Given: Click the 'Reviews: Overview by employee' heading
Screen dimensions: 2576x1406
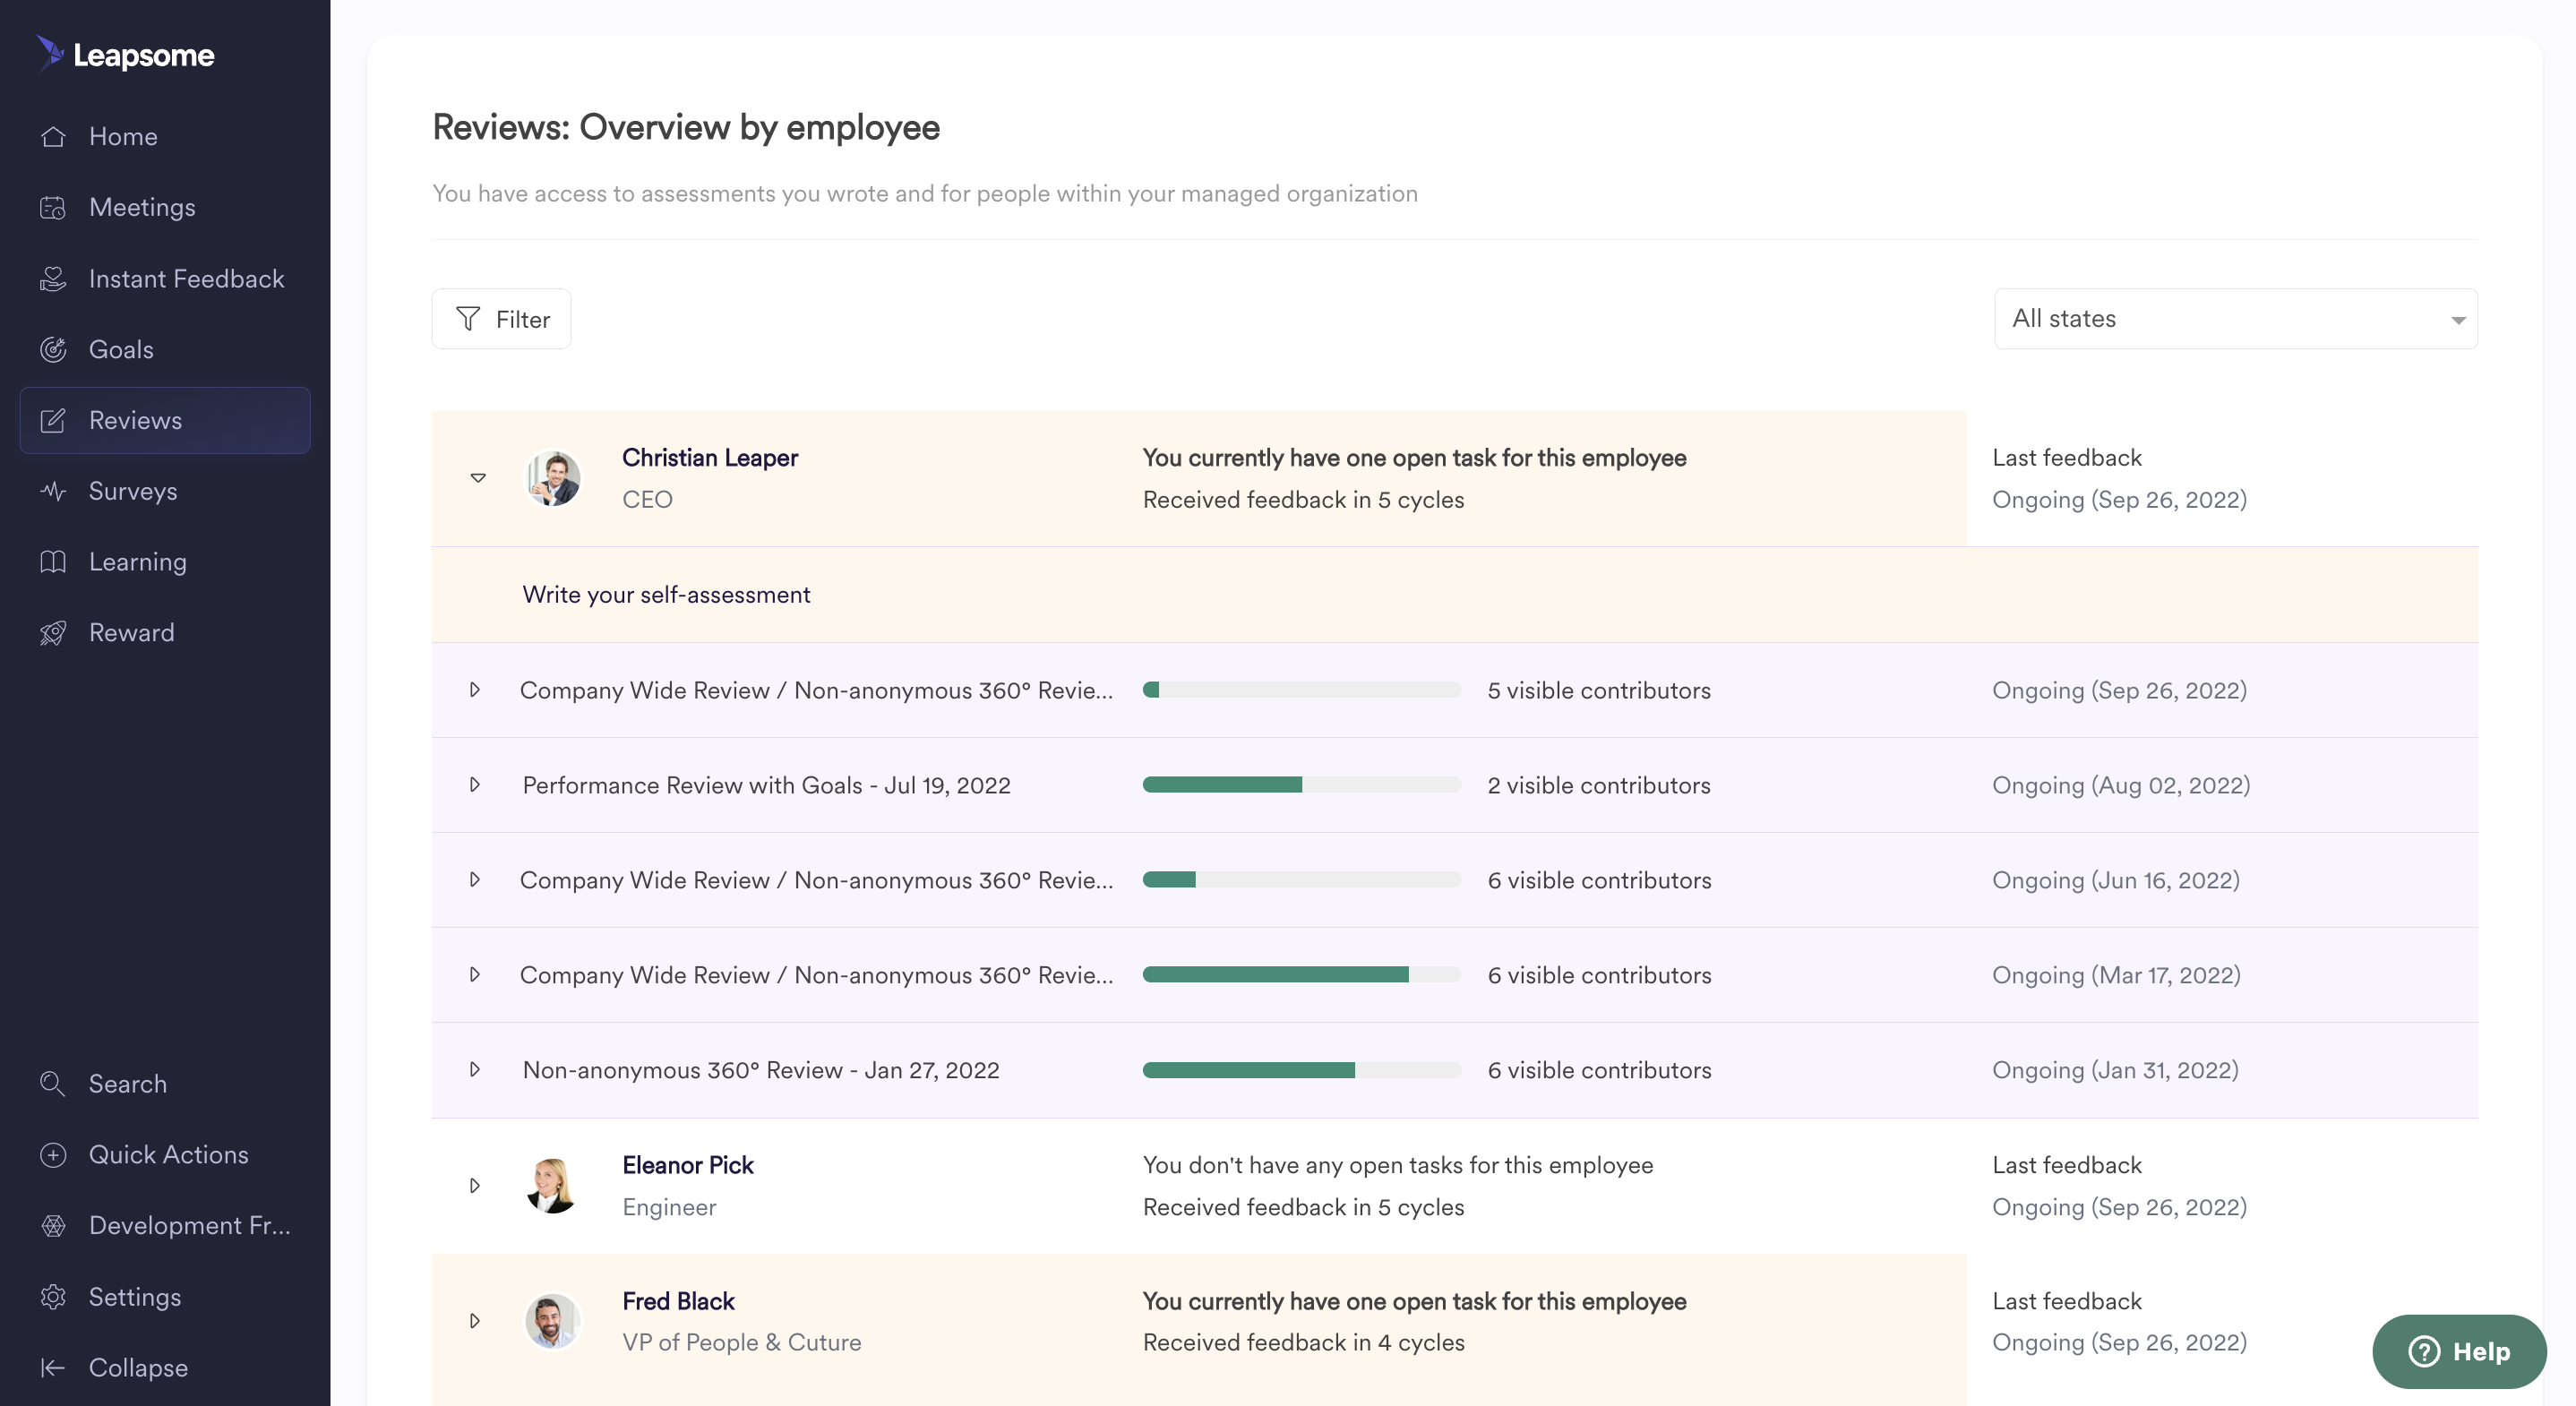Looking at the screenshot, I should coord(686,127).
